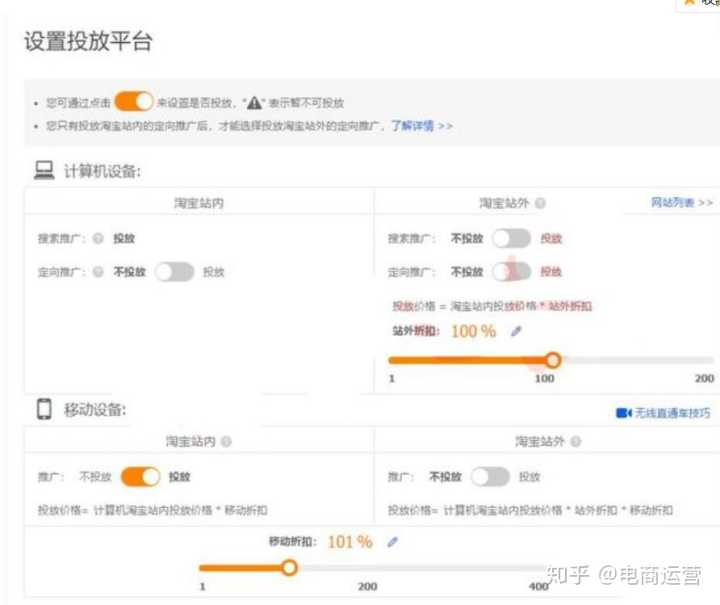Click the star favorite icon at top right
The height and width of the screenshot is (605, 720).
click(x=690, y=4)
